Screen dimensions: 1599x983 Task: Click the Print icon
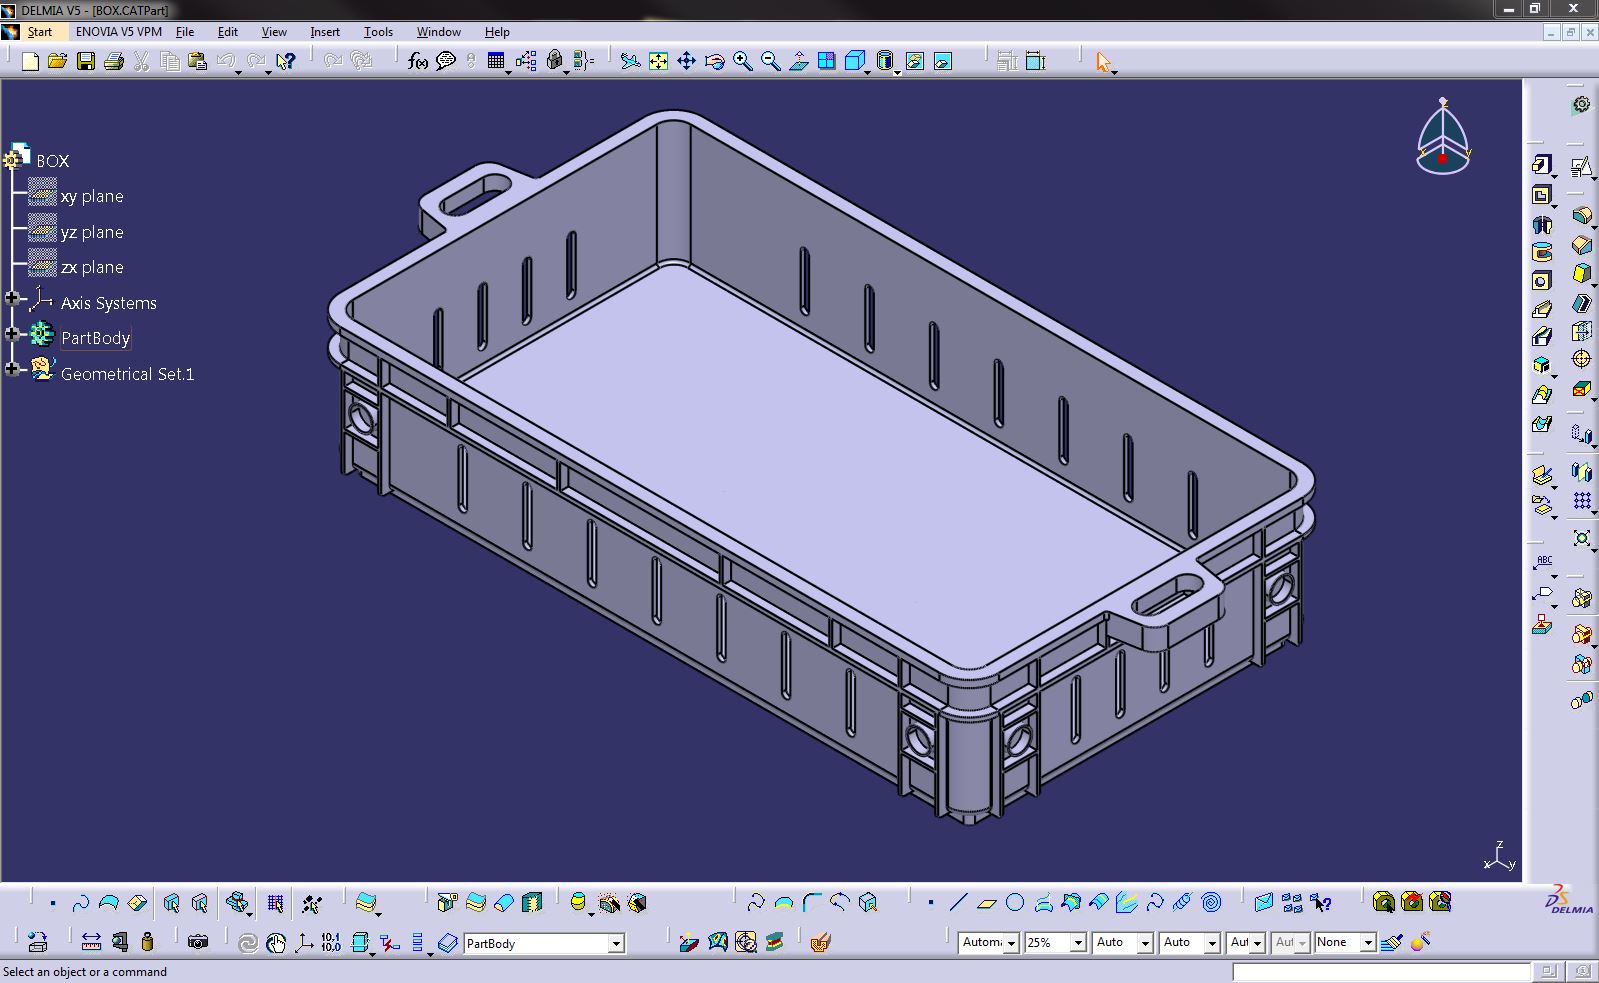(114, 62)
